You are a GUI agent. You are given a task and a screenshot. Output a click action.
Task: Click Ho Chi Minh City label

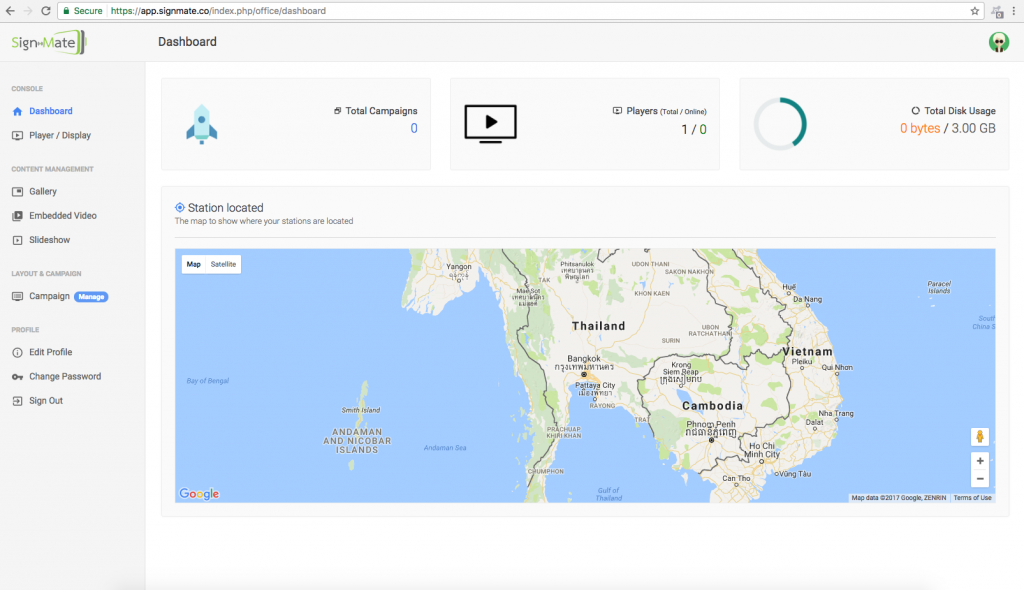tap(762, 450)
